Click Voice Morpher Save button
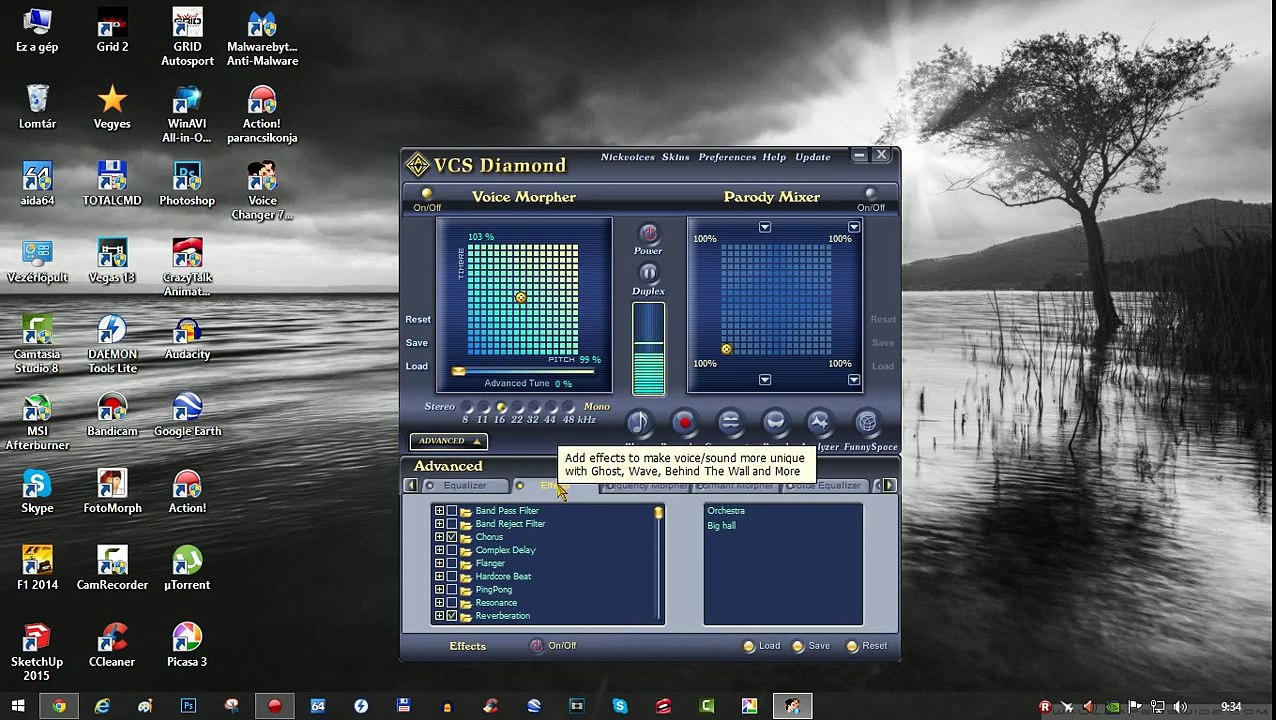Image resolution: width=1276 pixels, height=720 pixels. 417,343
